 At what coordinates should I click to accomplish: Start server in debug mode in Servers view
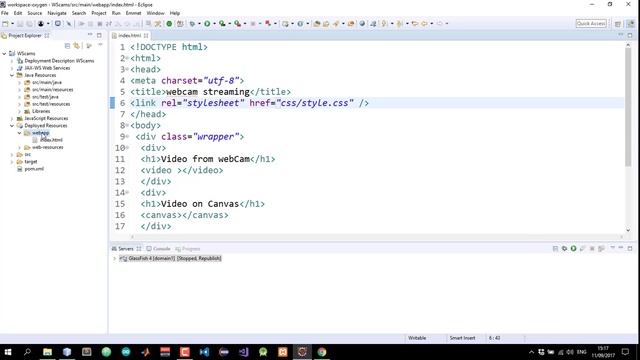click(x=564, y=248)
